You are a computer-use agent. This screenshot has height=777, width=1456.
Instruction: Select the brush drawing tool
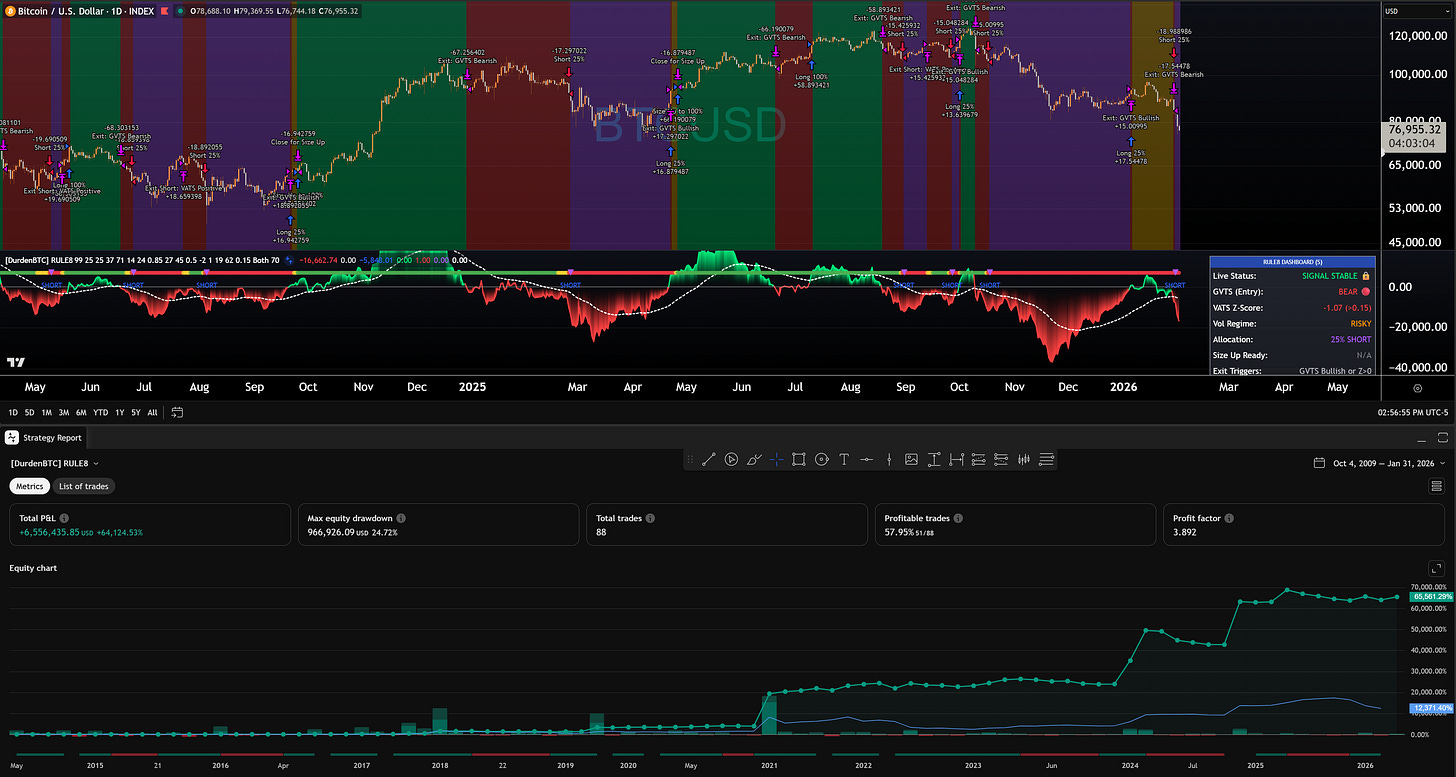[x=754, y=459]
